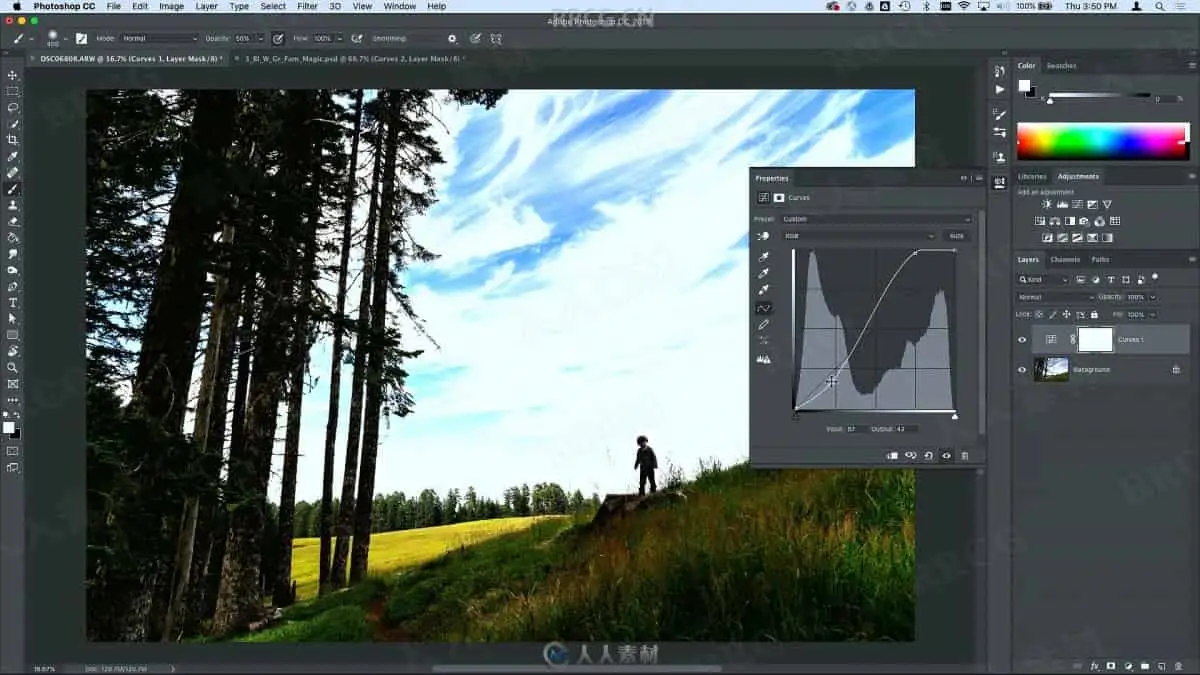Select the Horizontal Type tool
This screenshot has width=1200, height=675.
click(13, 302)
